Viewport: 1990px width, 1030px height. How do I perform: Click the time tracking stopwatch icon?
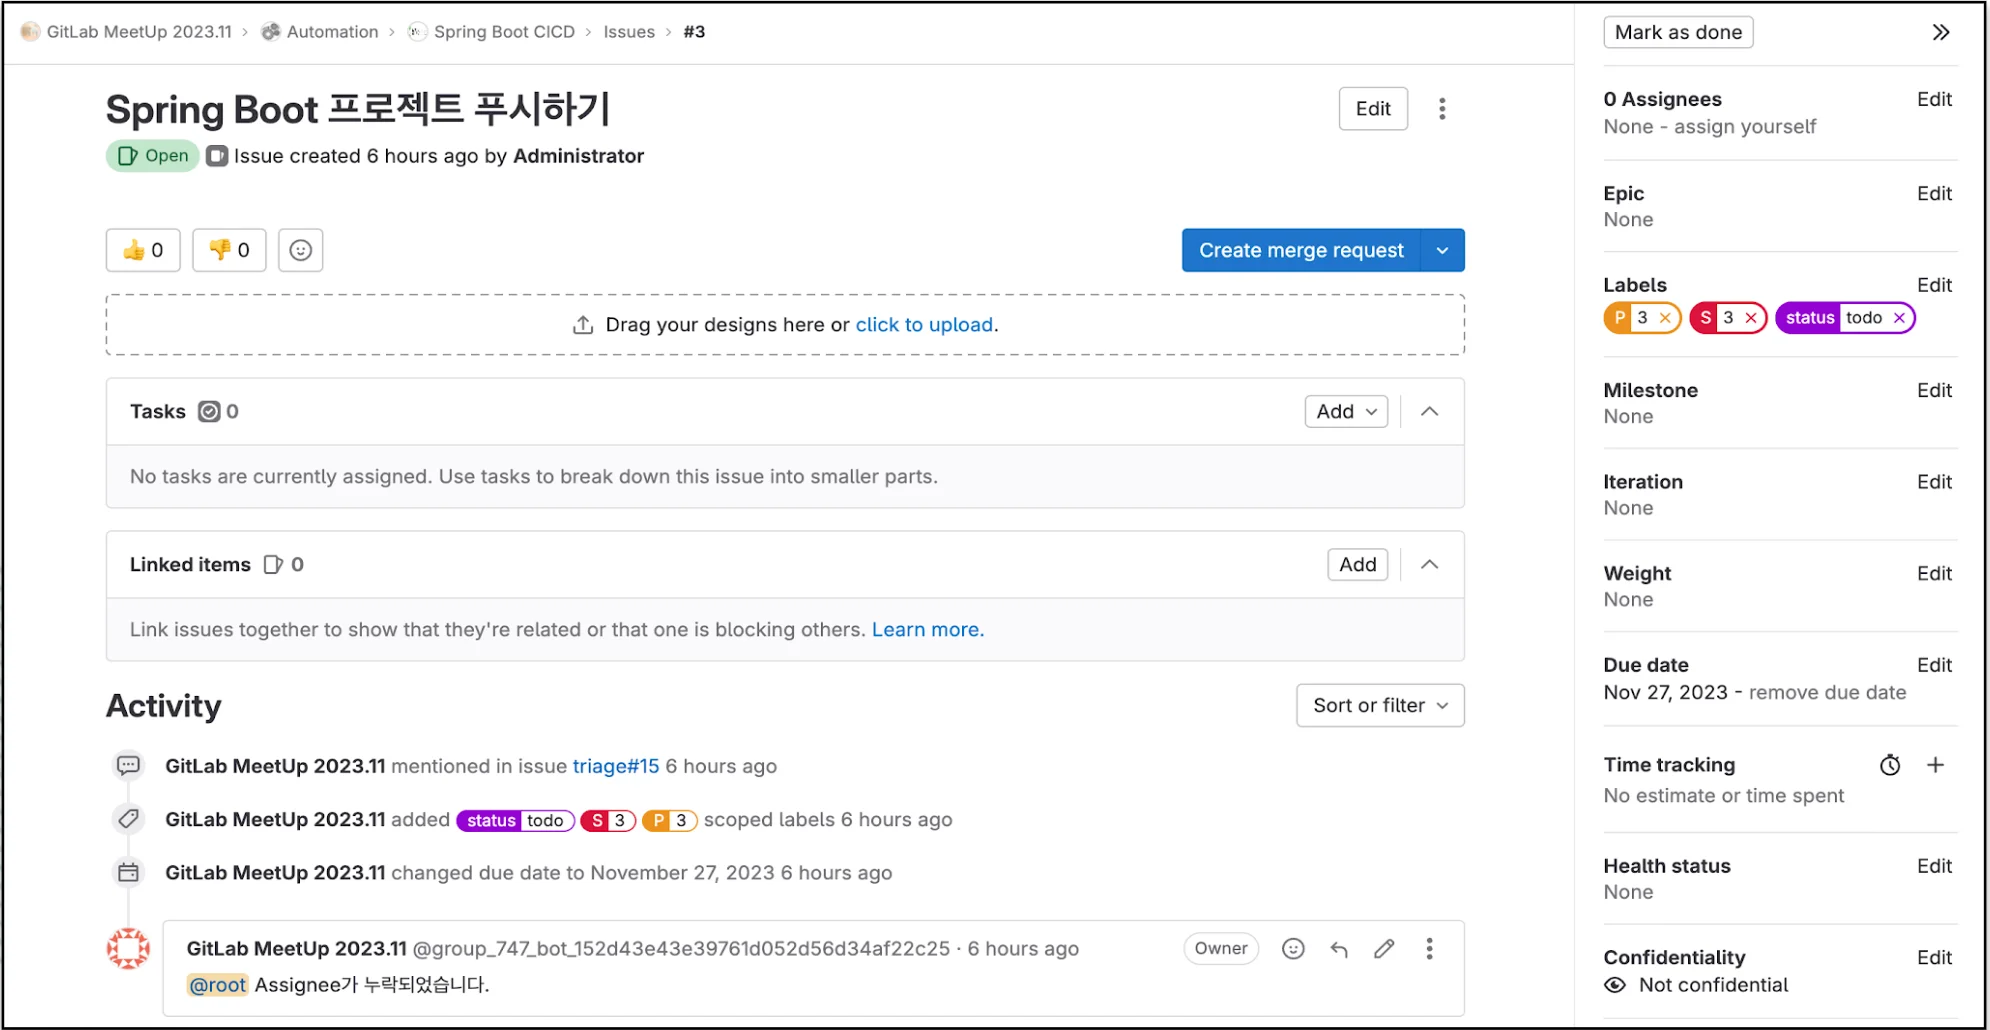1890,765
